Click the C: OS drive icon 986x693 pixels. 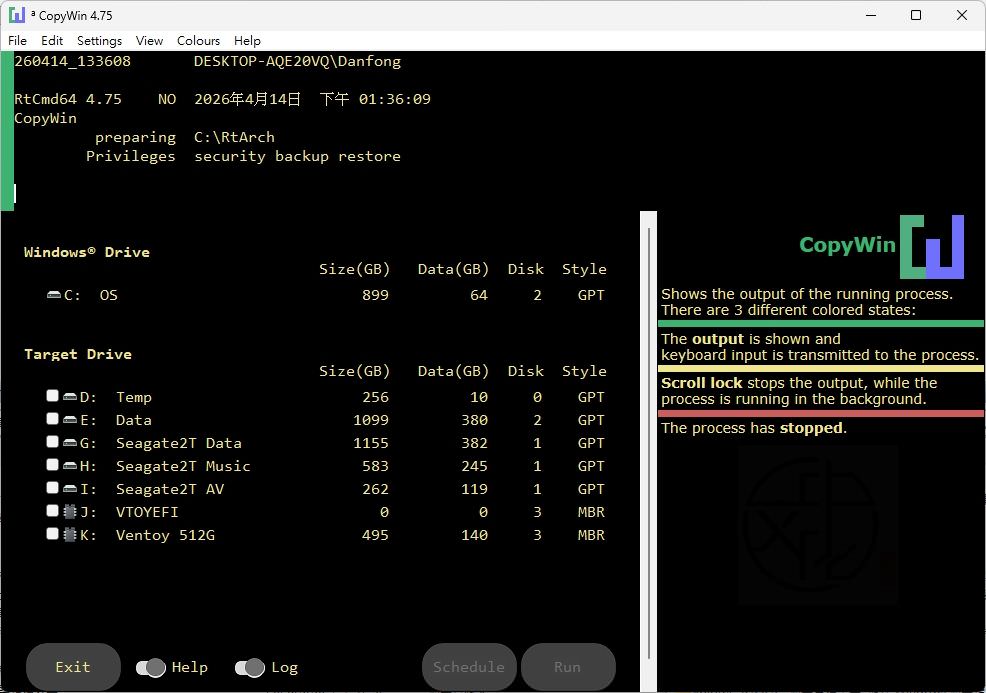54,295
